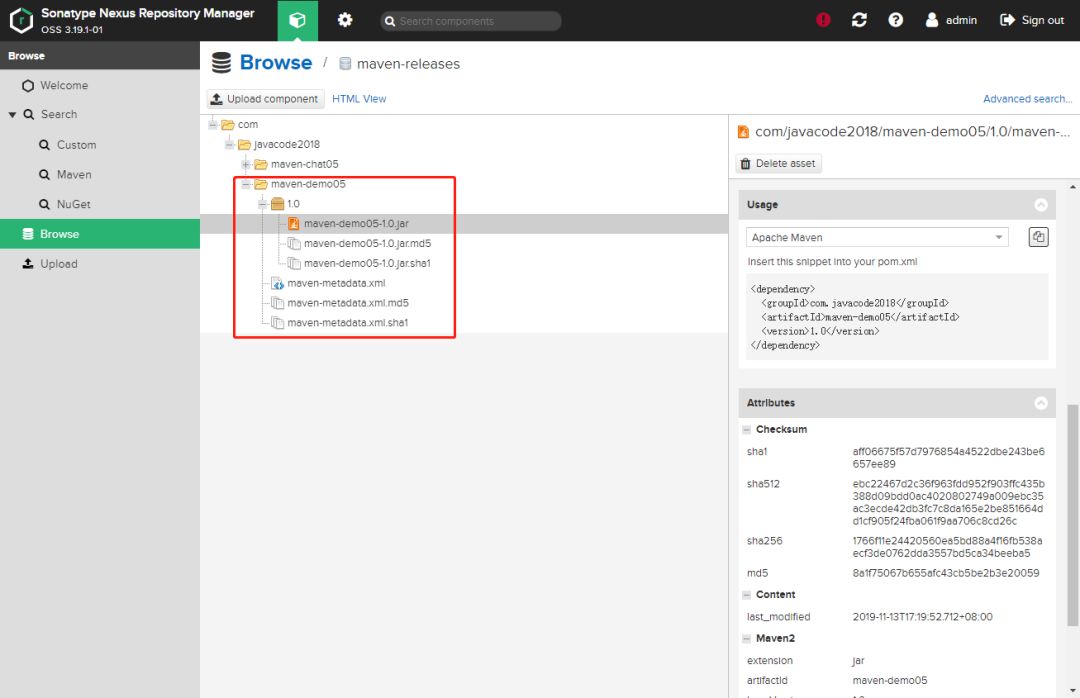Screen dimensions: 1080x698
Task: Open the Browse cube icon in header
Action: (298, 20)
